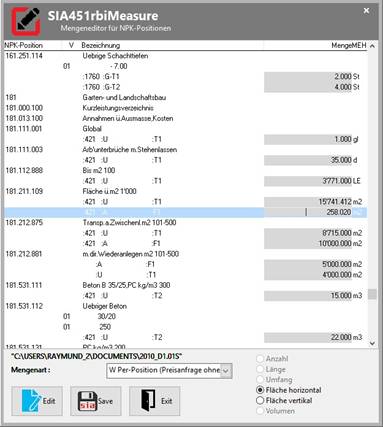383x427 pixels.
Task: Select the Anzahl radio option
Action: (x=260, y=359)
